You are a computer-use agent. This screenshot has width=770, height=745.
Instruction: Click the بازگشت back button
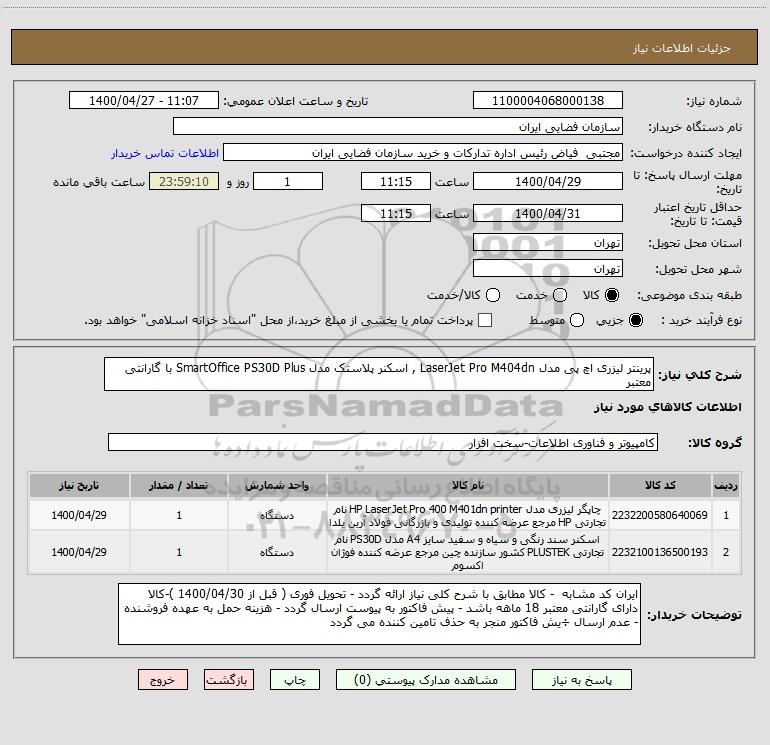(x=229, y=680)
